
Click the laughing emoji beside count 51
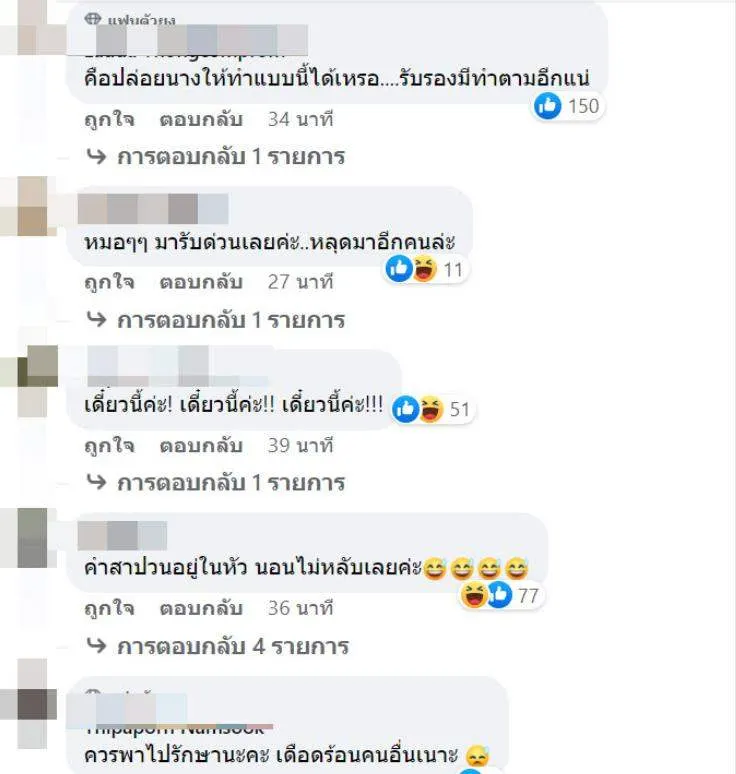click(431, 409)
